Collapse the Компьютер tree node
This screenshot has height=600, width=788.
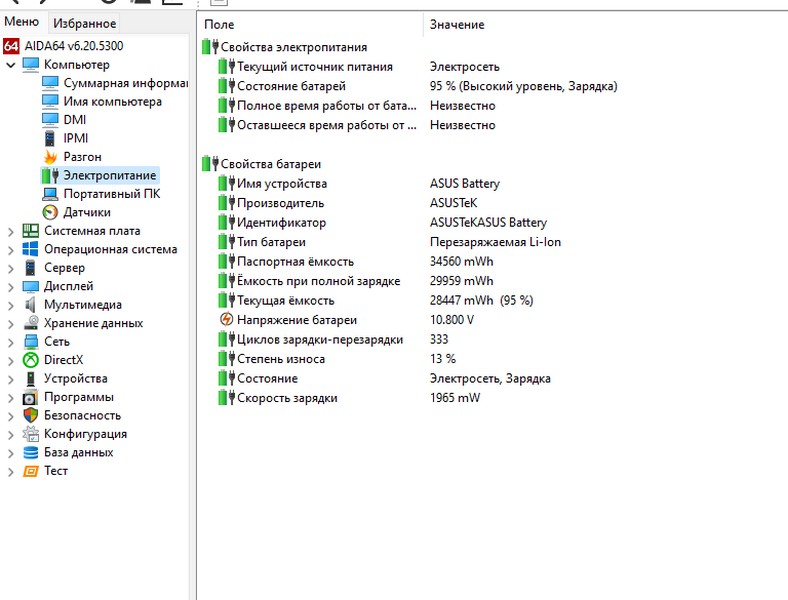(11, 65)
